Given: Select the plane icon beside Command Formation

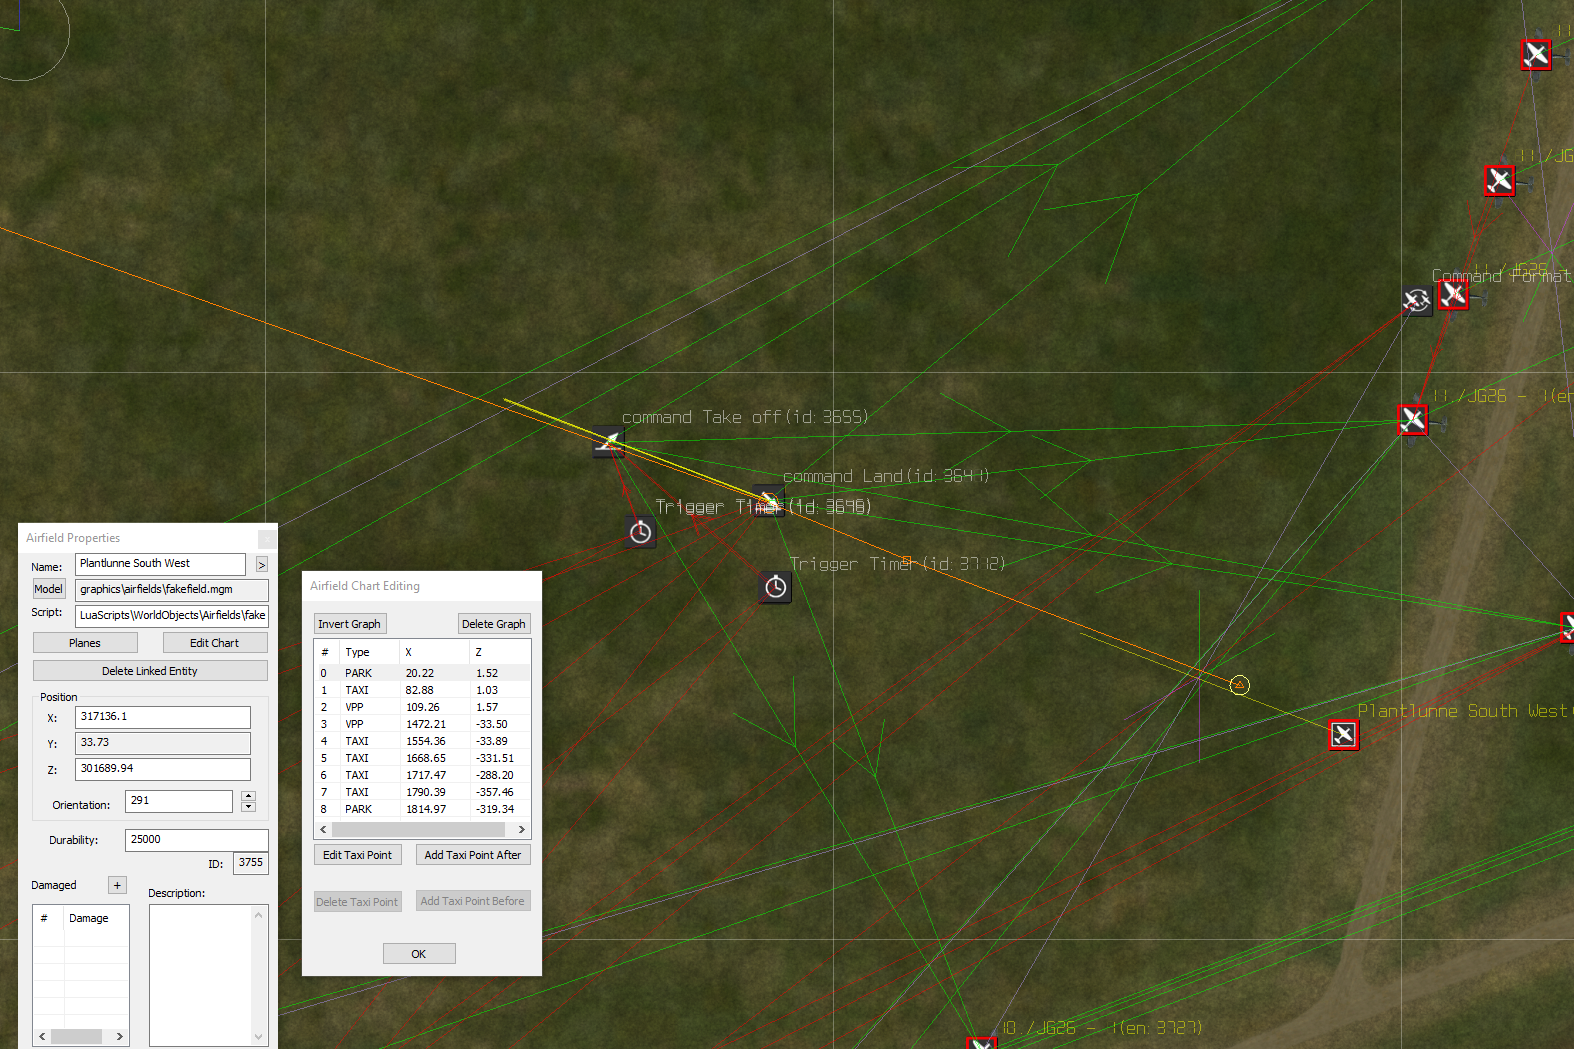Looking at the screenshot, I should pyautogui.click(x=1453, y=294).
